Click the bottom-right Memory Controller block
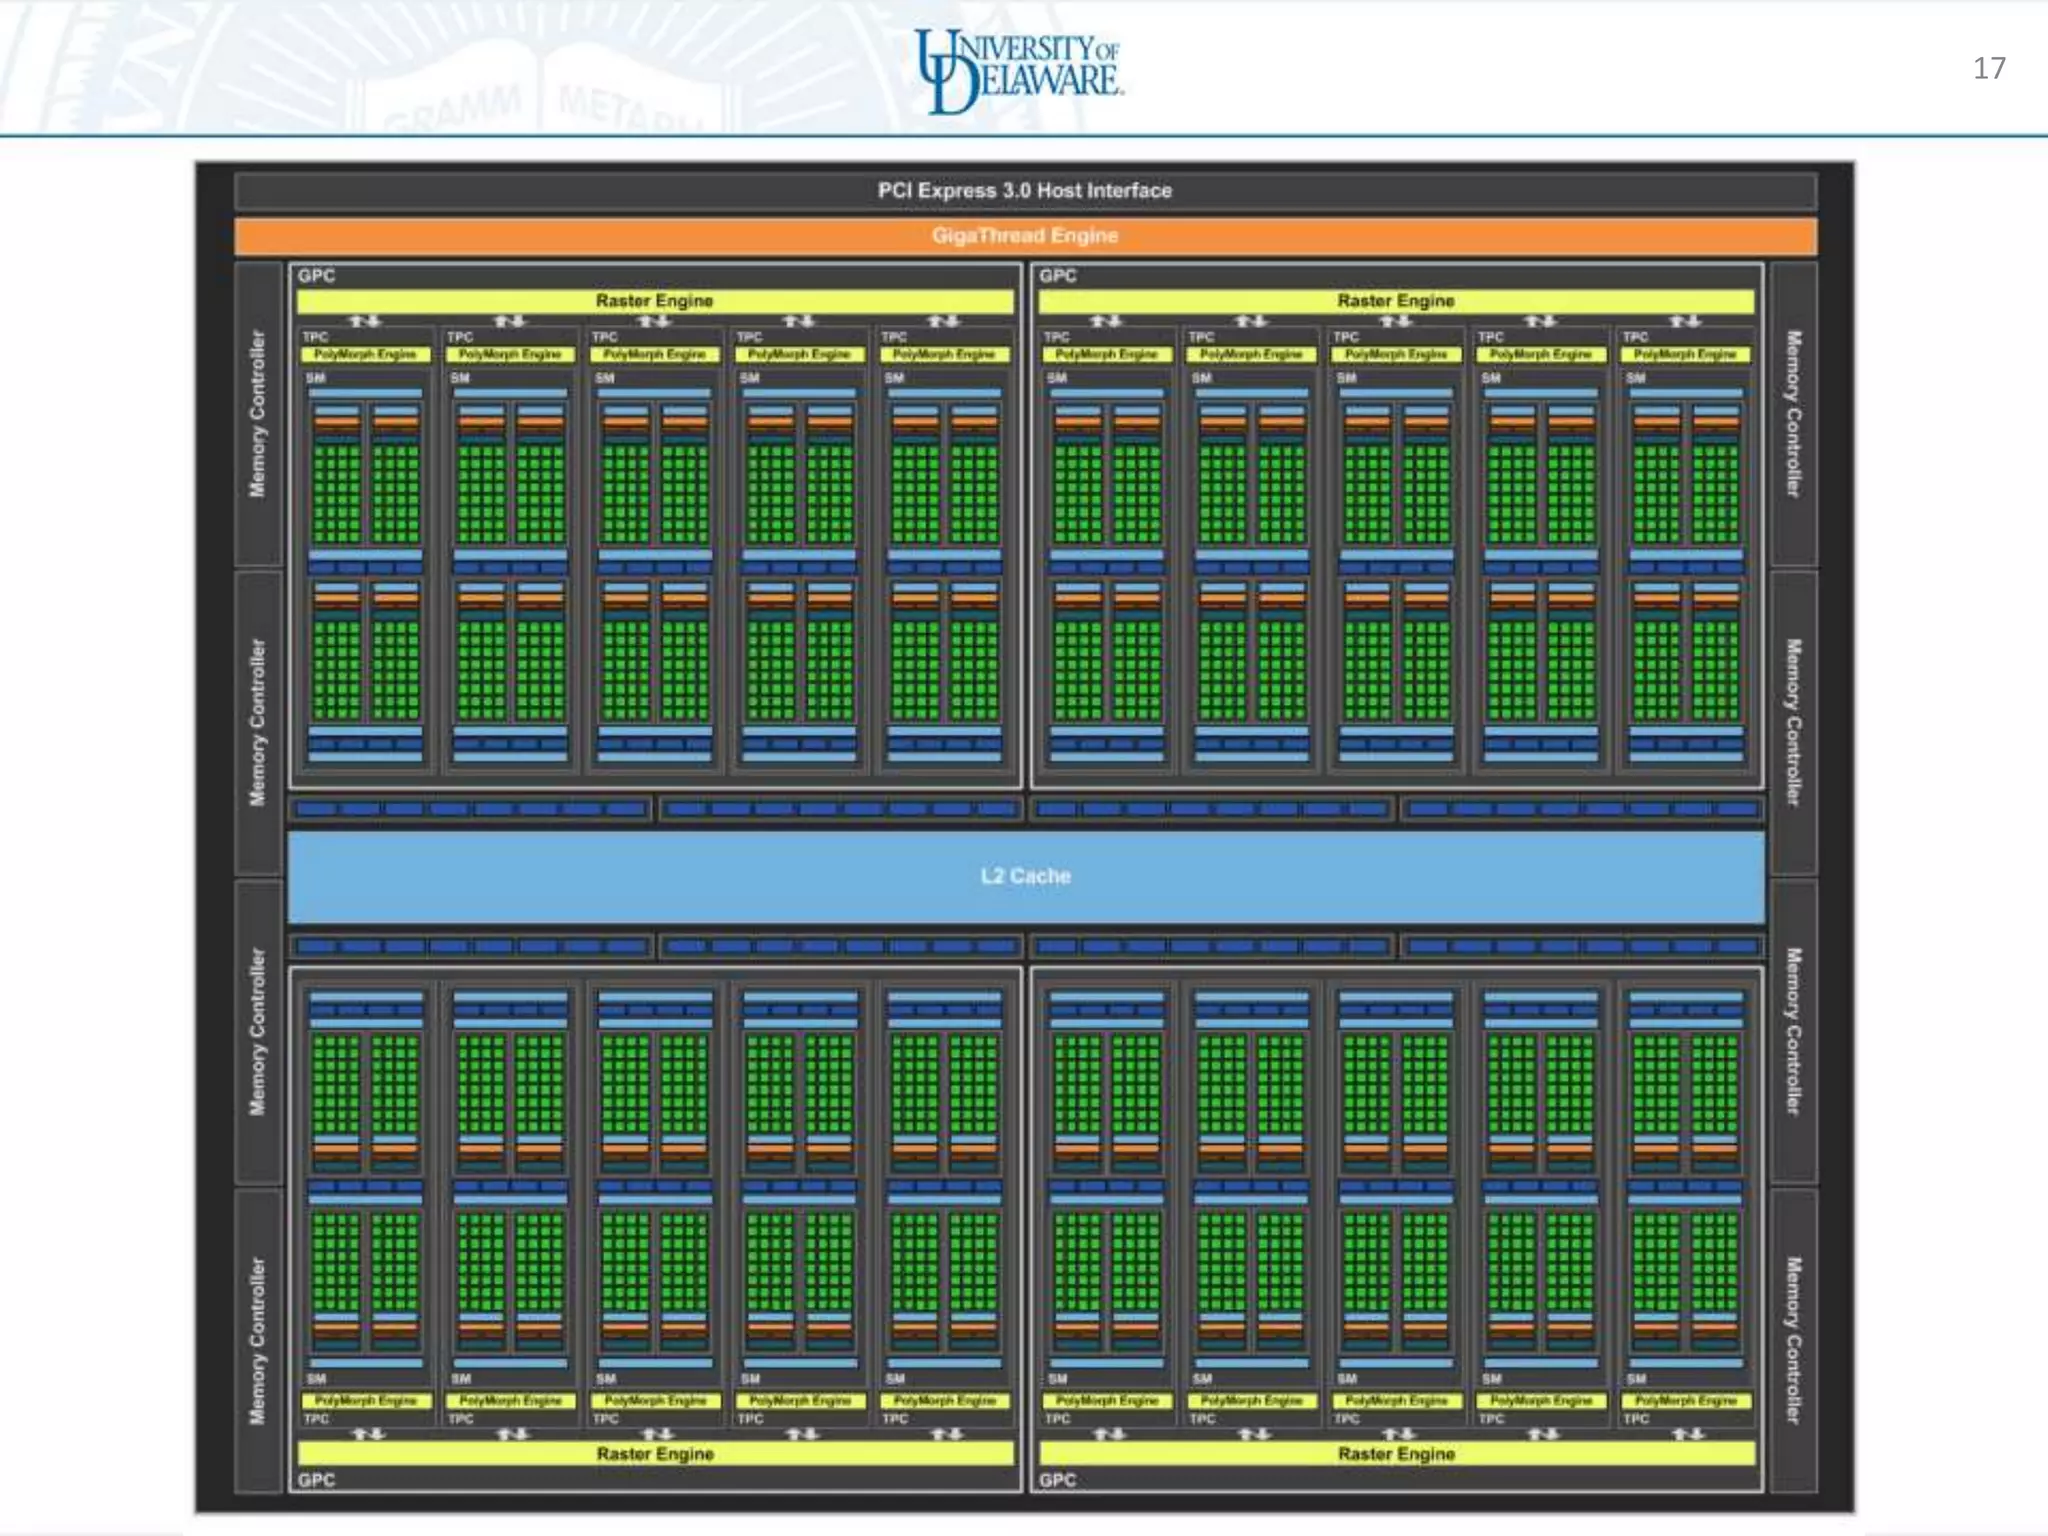 tap(1793, 1340)
